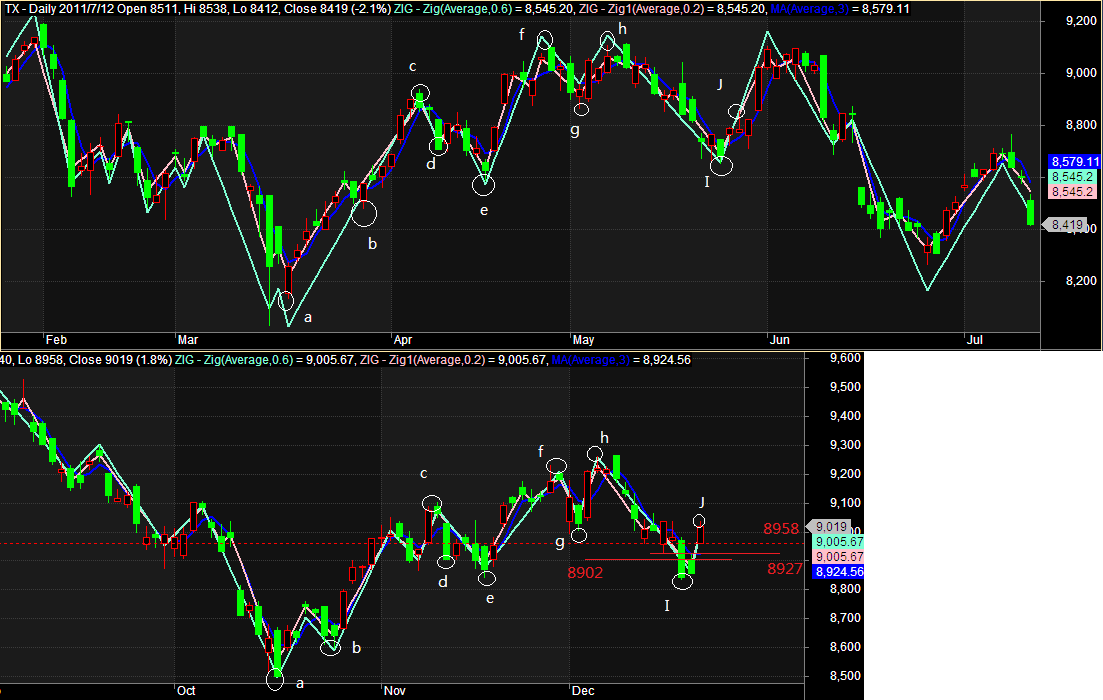
Task: Click 8,800 on the Feb–Jul chart price axis
Action: pyautogui.click(x=1081, y=125)
